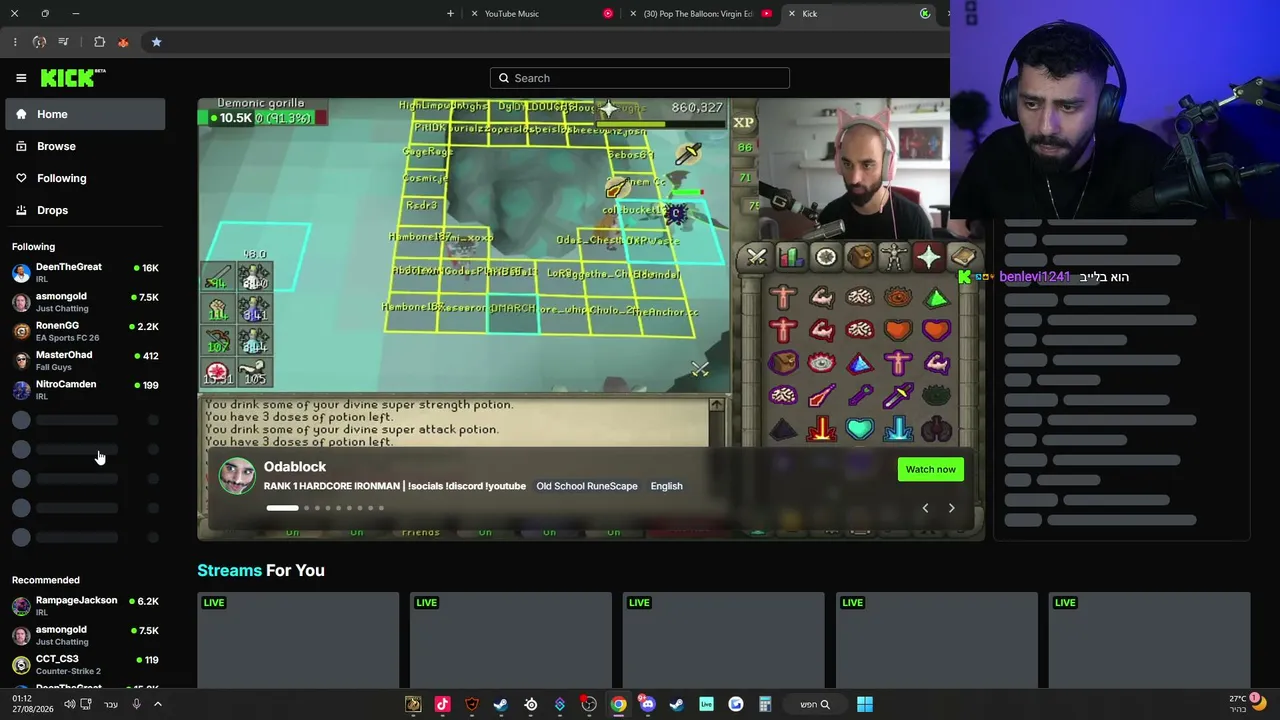This screenshot has height=720, width=1280.
Task: Expand the system tray hidden icons chevron
Action: (157, 704)
